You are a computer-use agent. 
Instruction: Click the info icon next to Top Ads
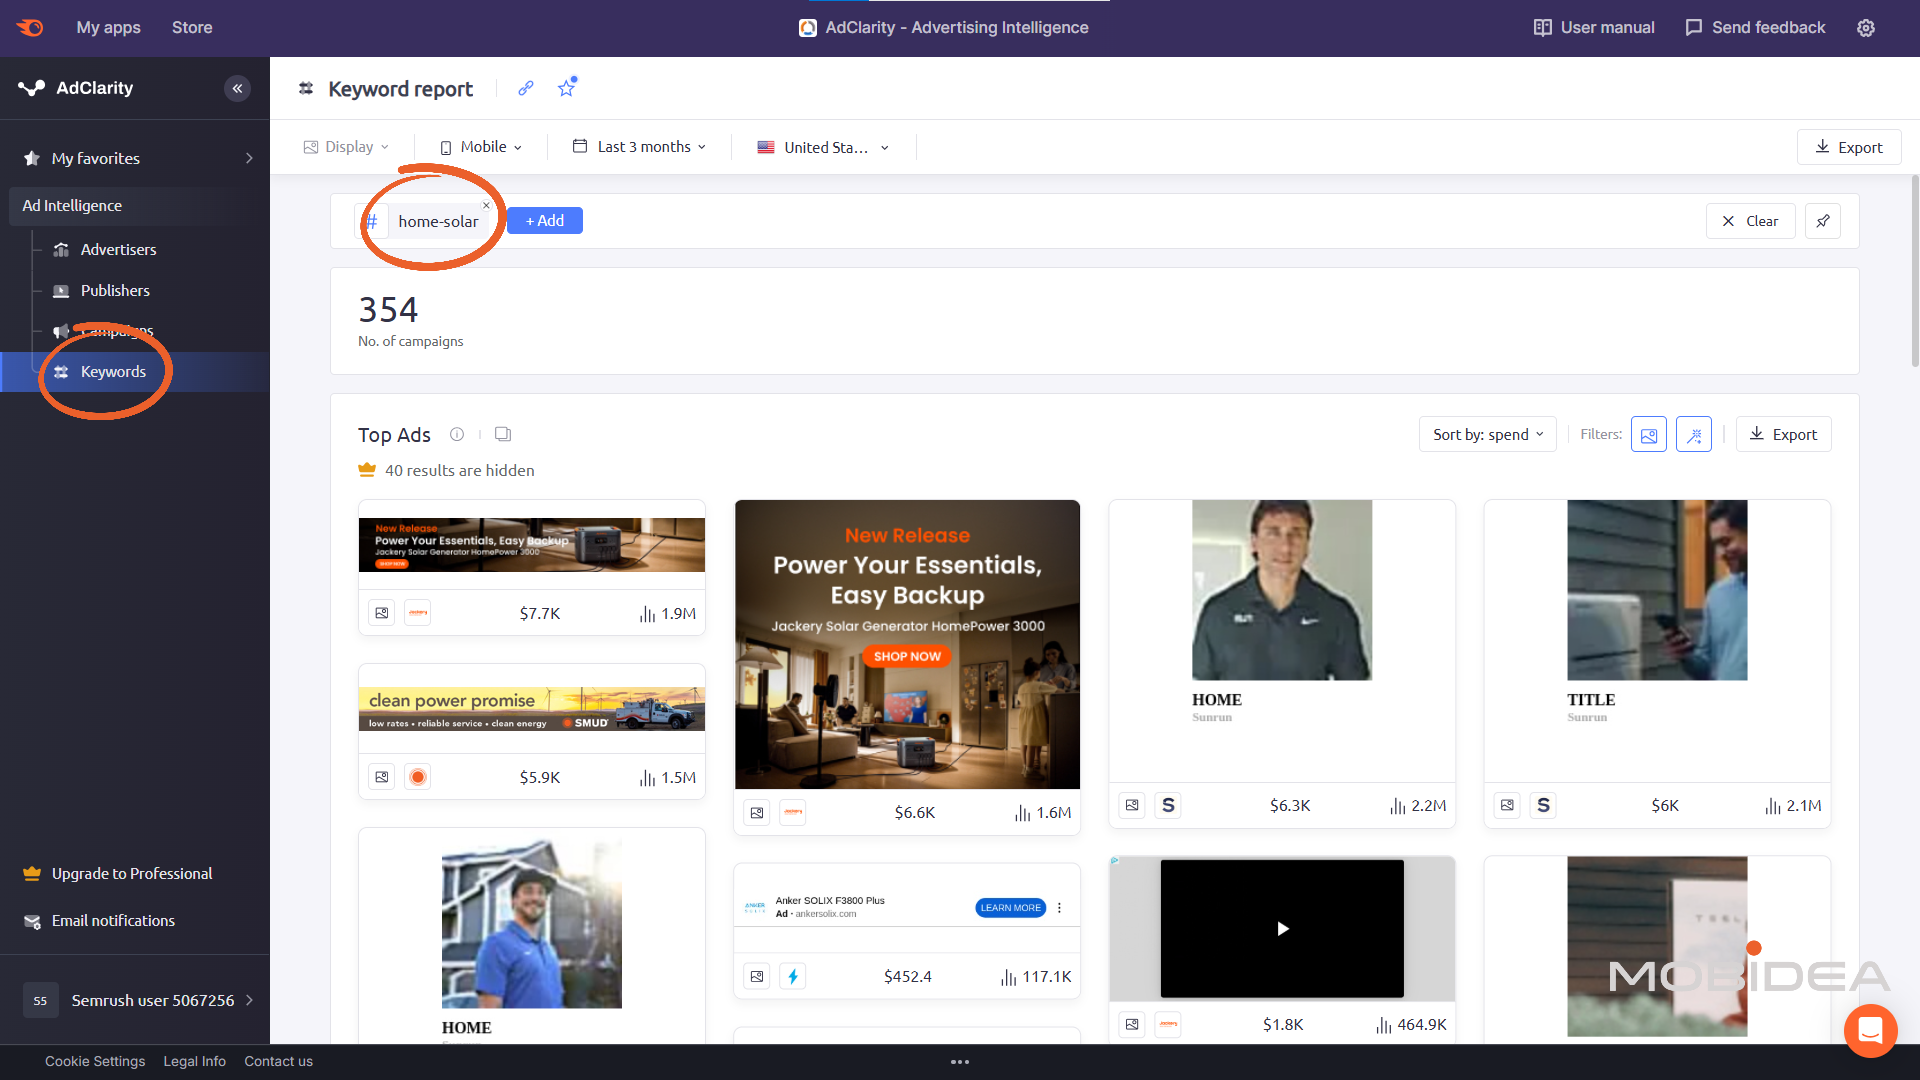(x=457, y=434)
